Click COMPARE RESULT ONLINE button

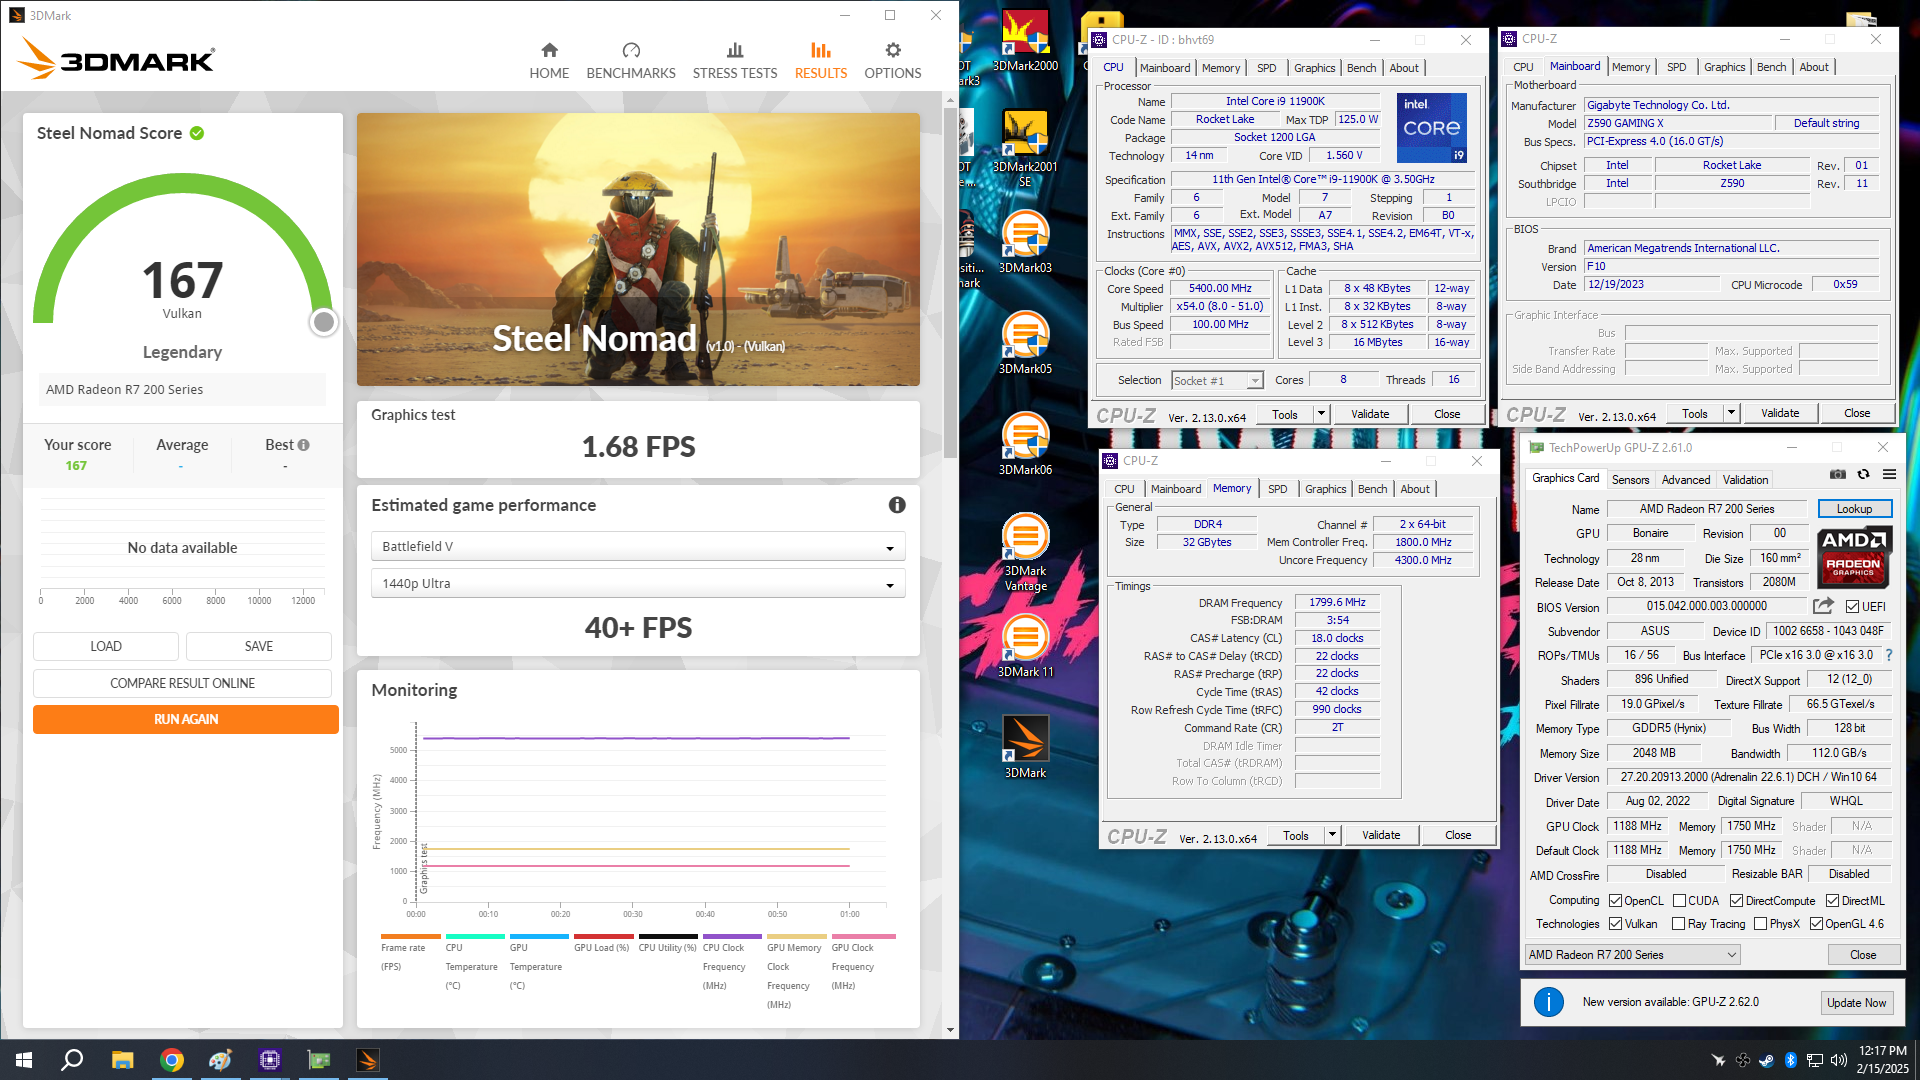[182, 683]
